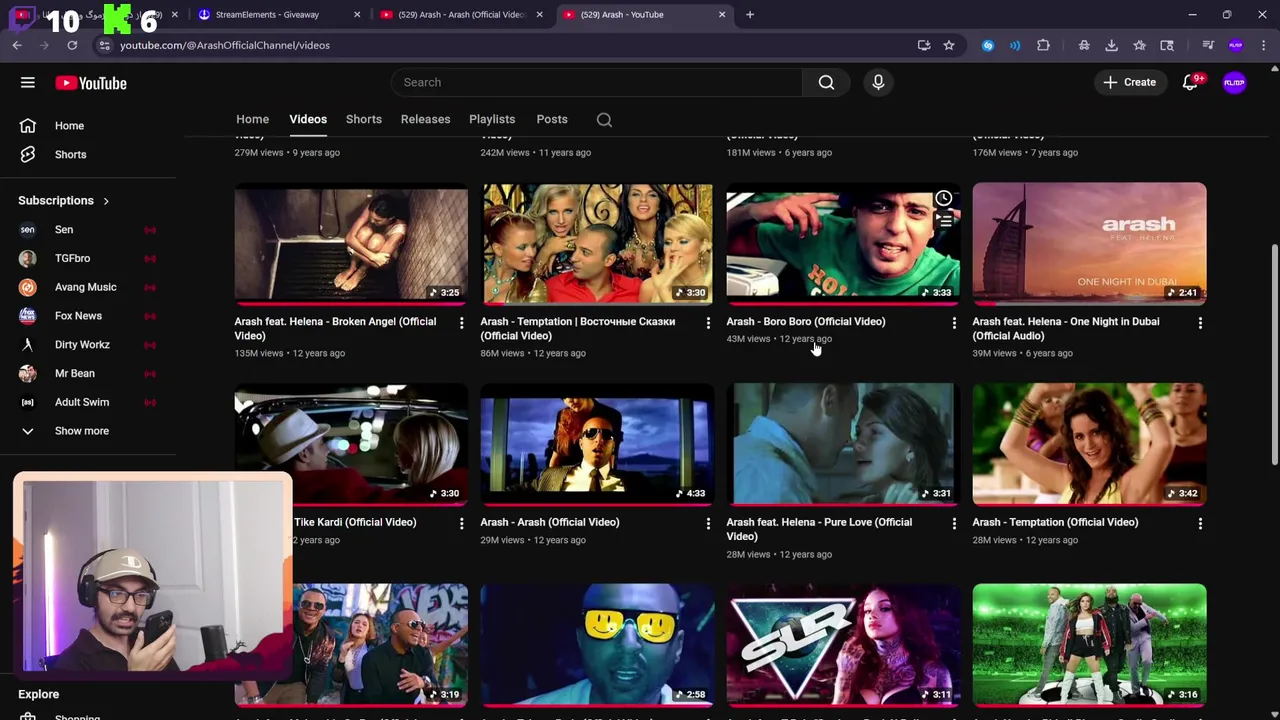Open options menu for Tike Kardi video
1280x720 pixels.
[461, 523]
